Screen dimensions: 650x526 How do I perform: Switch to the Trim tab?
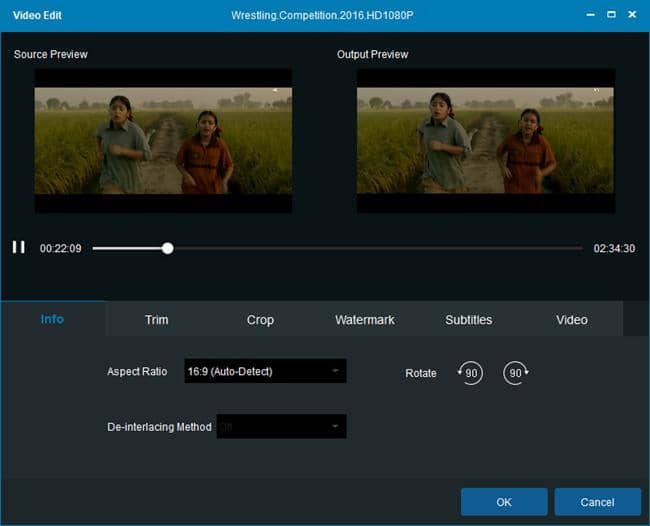[156, 320]
